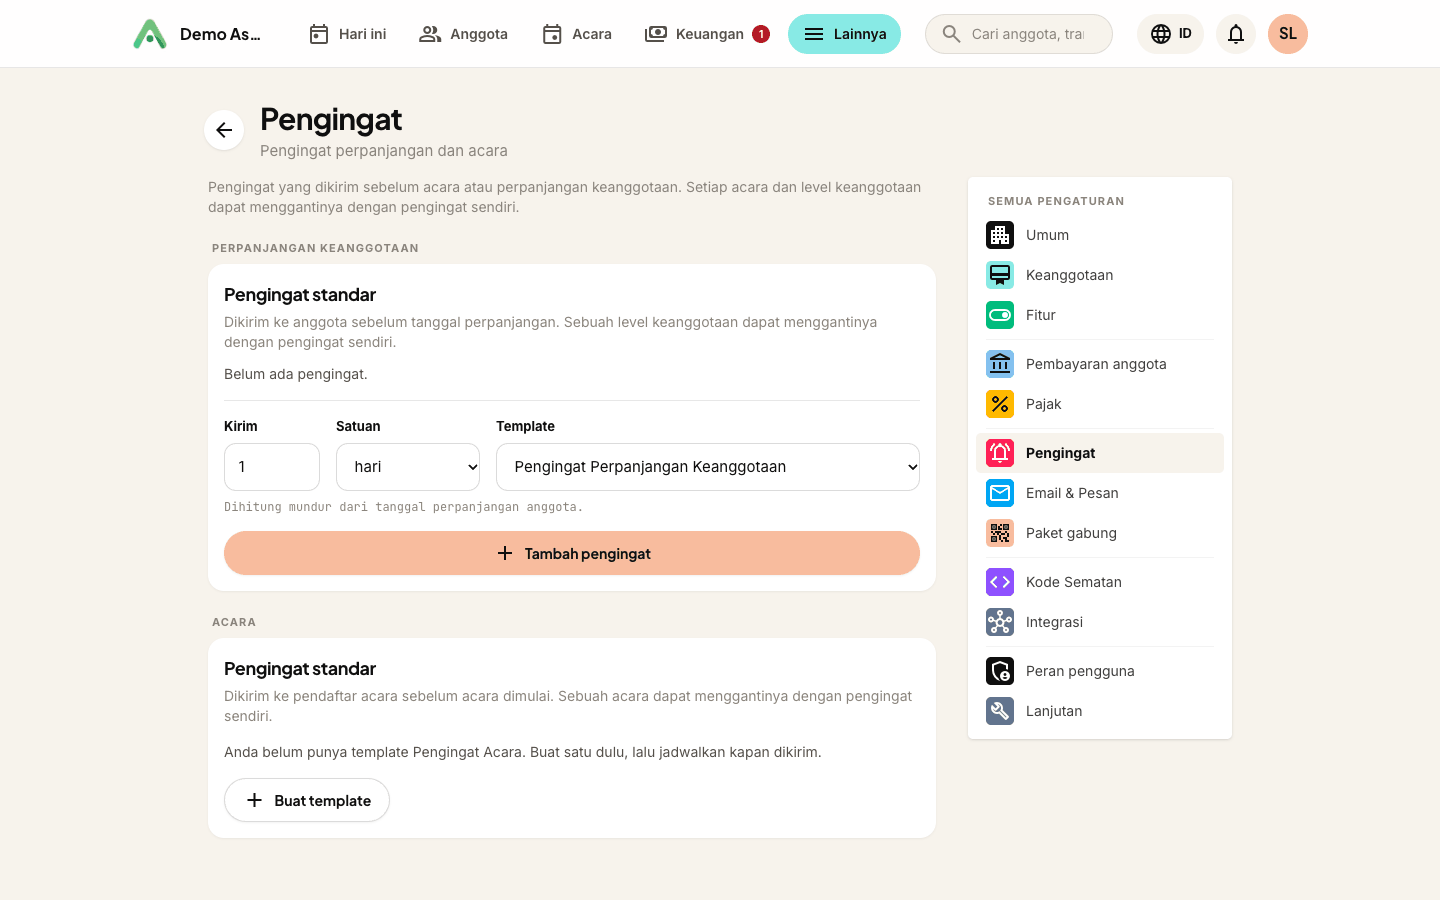Open the Acara navigation item
The image size is (1440, 900).
[x=577, y=34]
